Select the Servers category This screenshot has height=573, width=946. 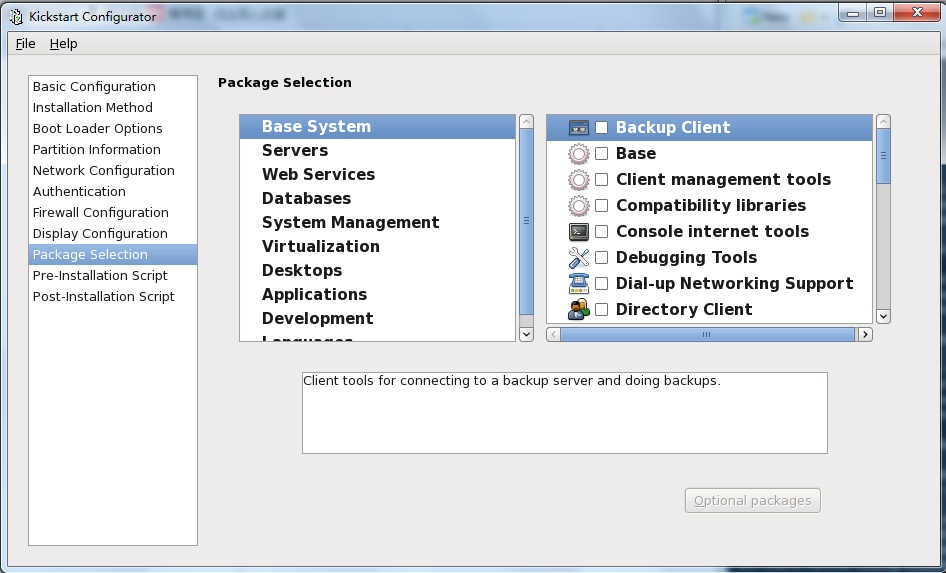tap(378, 150)
